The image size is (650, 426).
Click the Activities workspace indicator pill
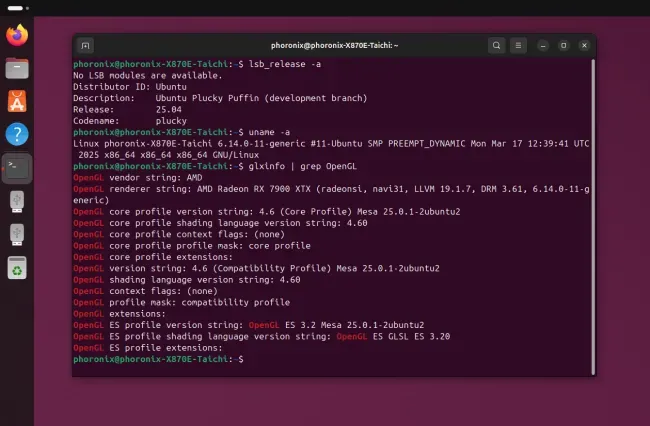[15, 8]
